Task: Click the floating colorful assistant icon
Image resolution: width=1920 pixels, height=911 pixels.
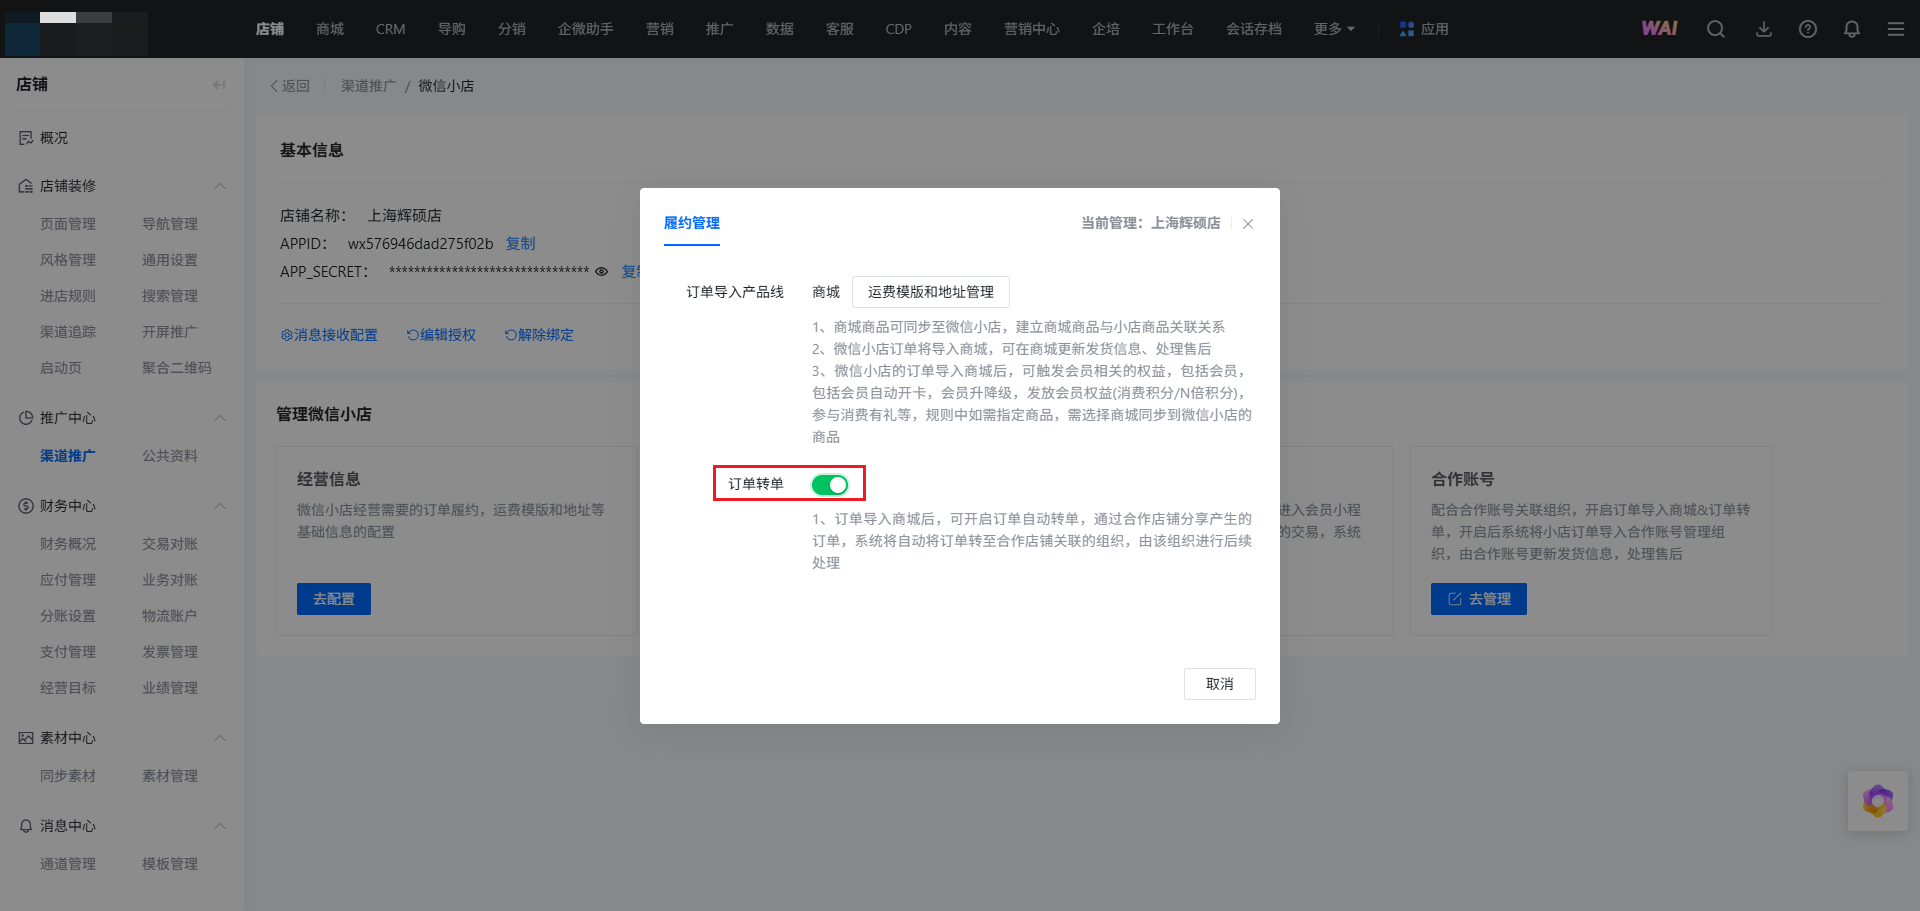Action: point(1877,800)
